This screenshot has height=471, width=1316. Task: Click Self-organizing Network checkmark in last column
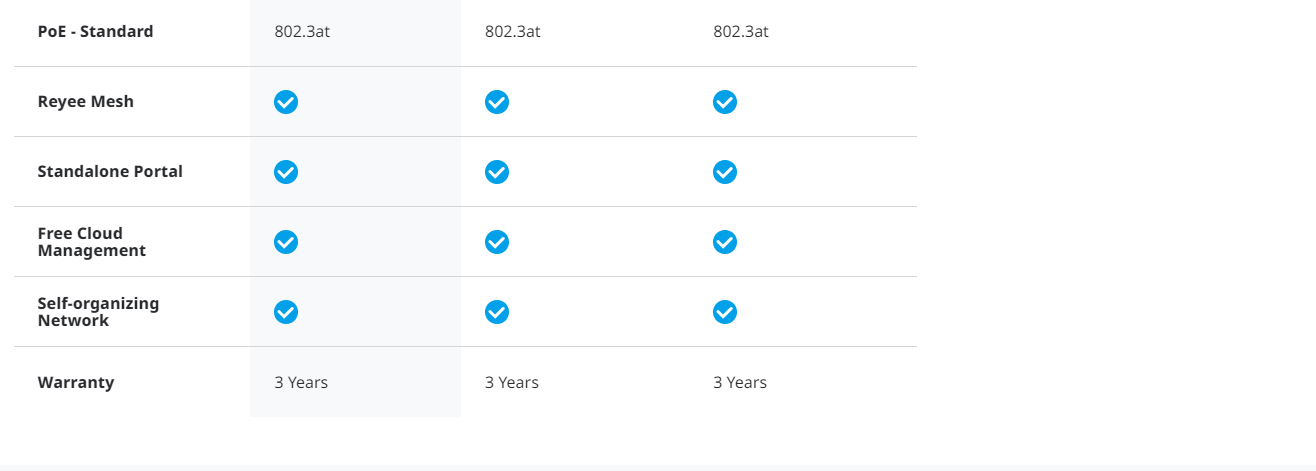(725, 312)
